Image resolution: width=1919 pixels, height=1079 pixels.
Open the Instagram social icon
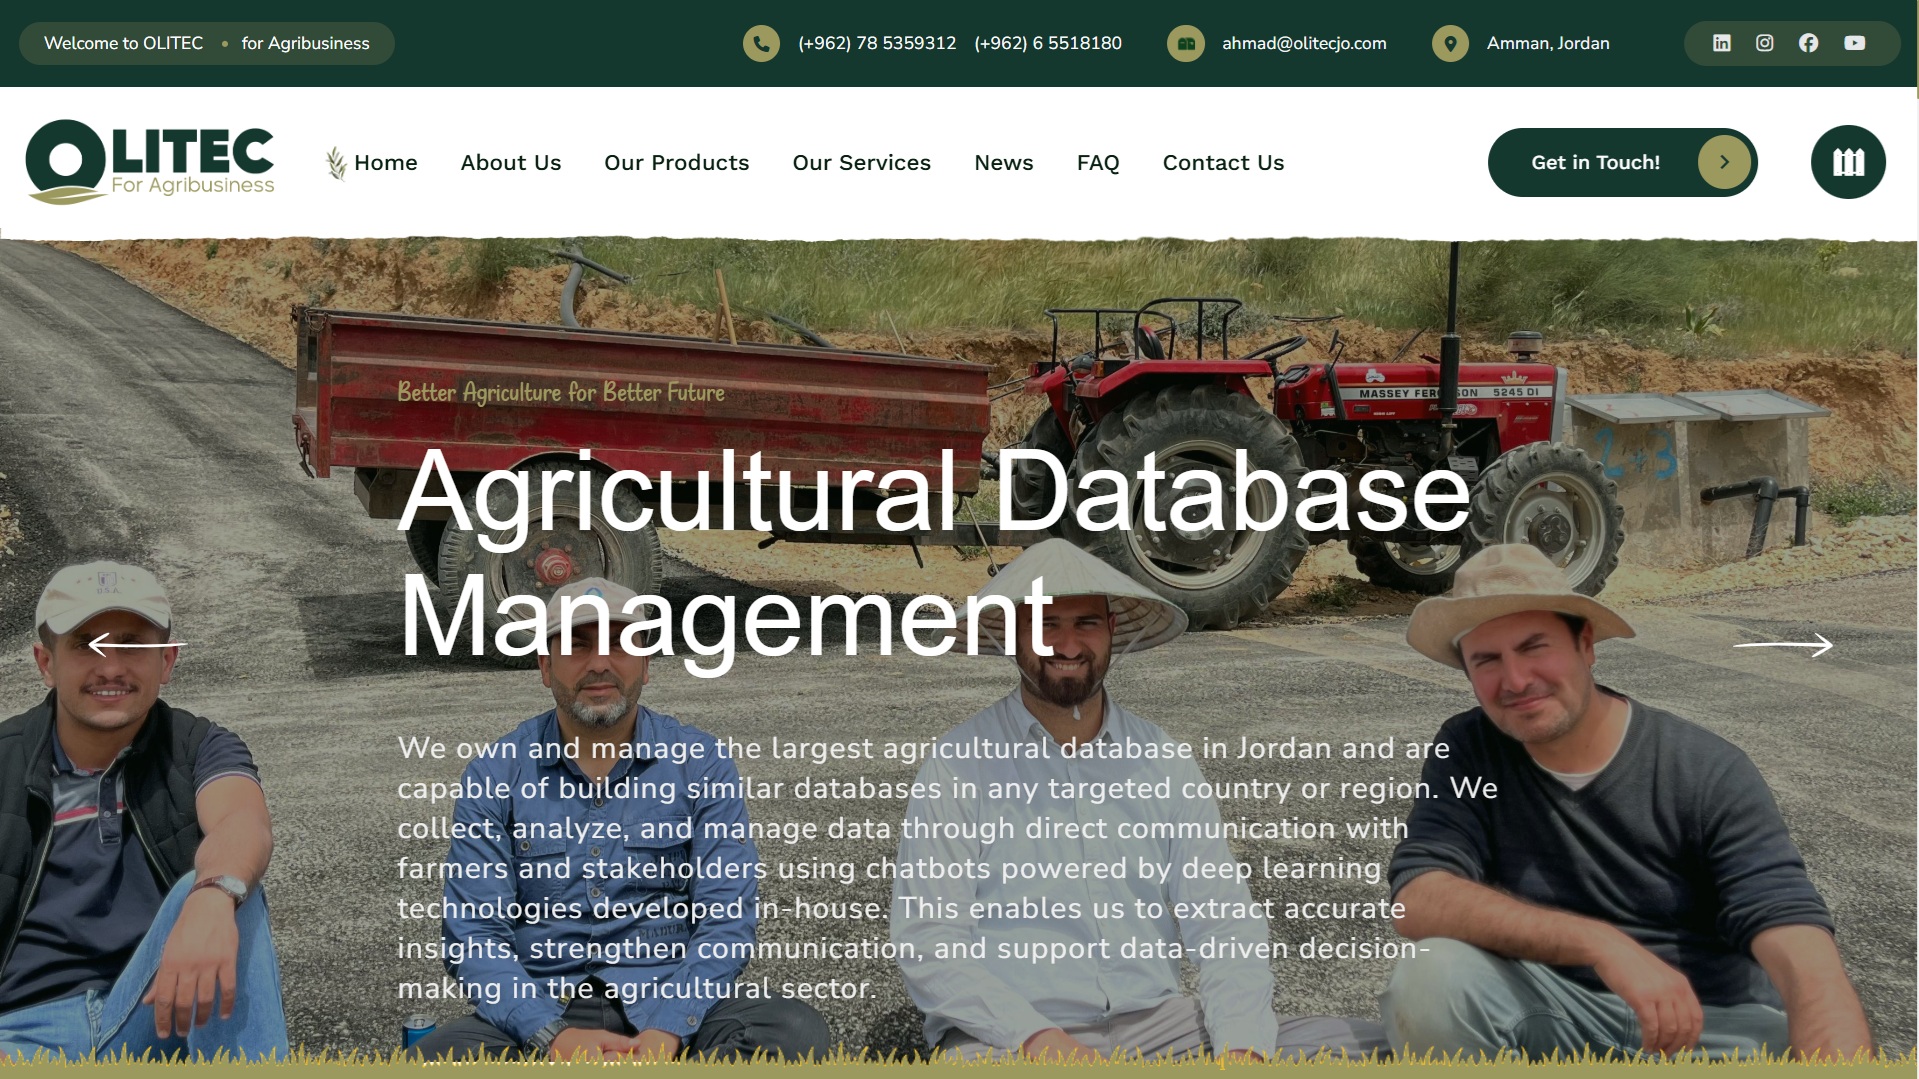(1765, 43)
